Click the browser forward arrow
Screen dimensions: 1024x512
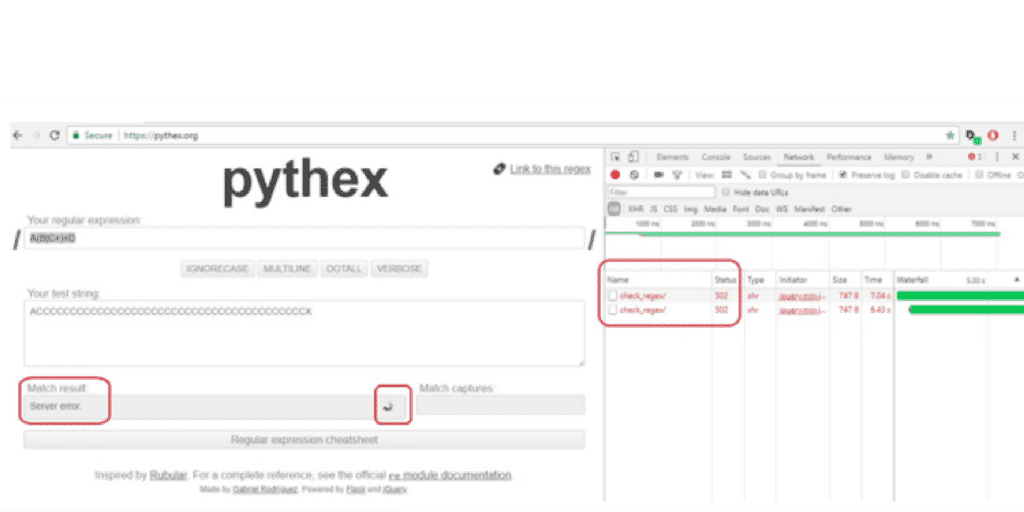36,136
